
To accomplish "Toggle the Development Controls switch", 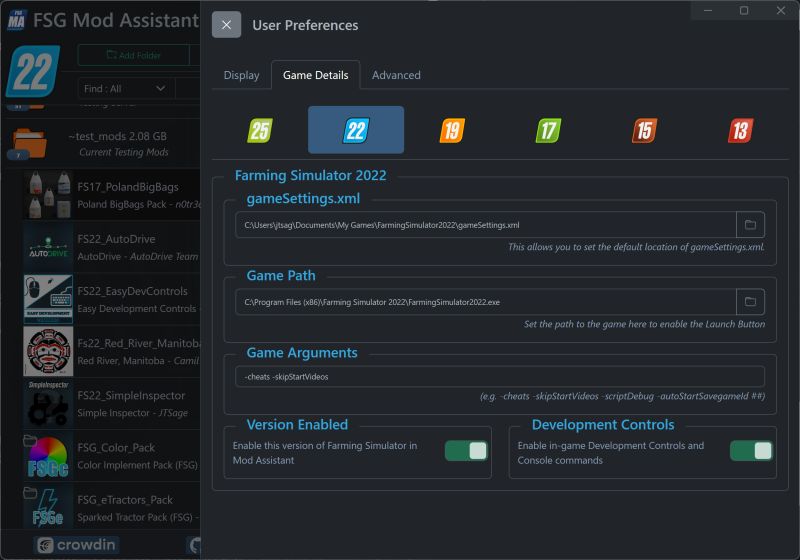I will point(751,451).
